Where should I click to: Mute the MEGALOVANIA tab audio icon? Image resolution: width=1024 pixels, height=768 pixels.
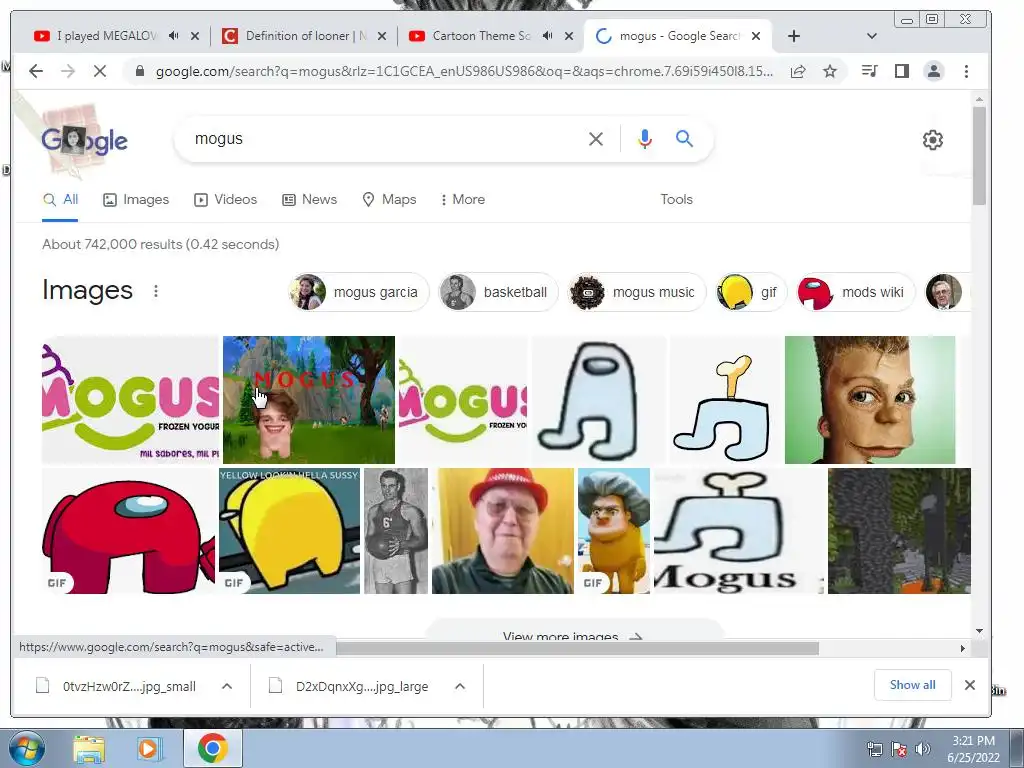coord(174,36)
